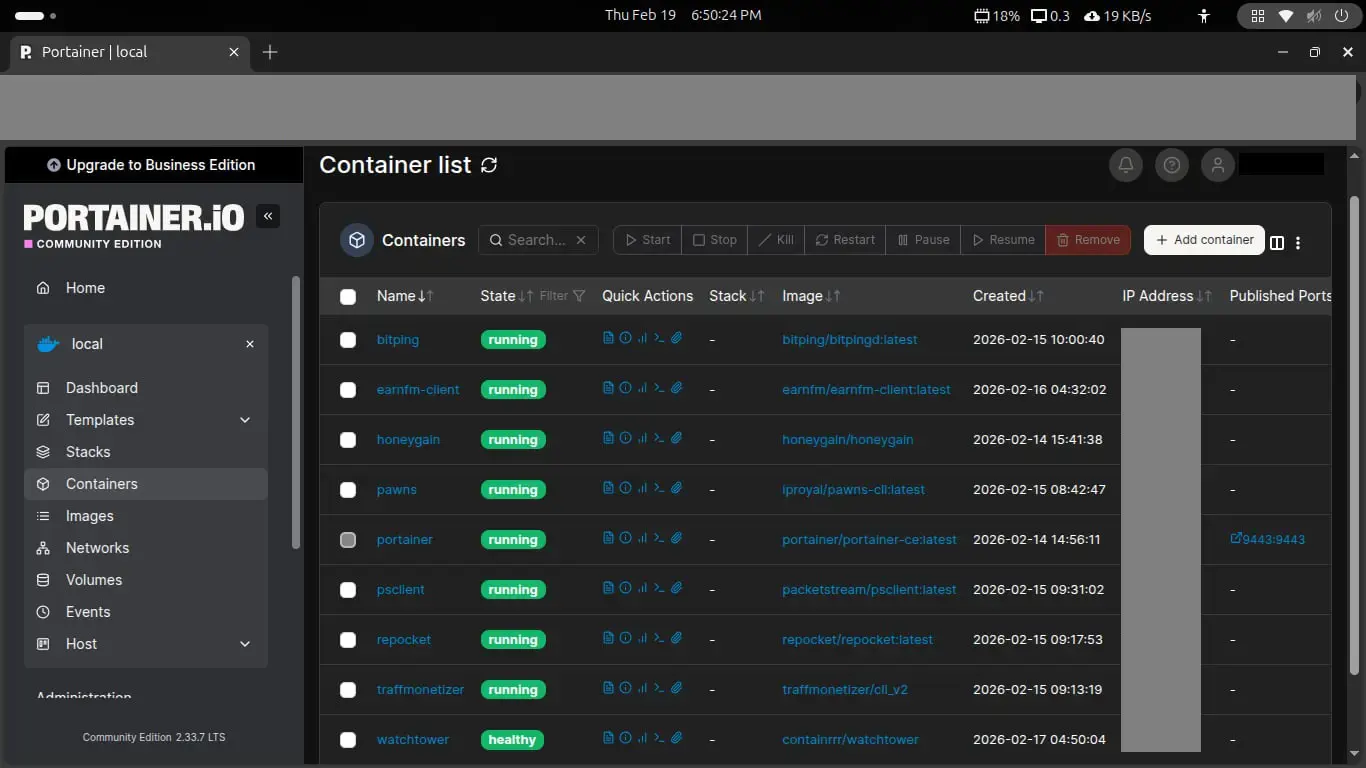Focus the container Search field
The height and width of the screenshot is (768, 1366).
(536, 240)
